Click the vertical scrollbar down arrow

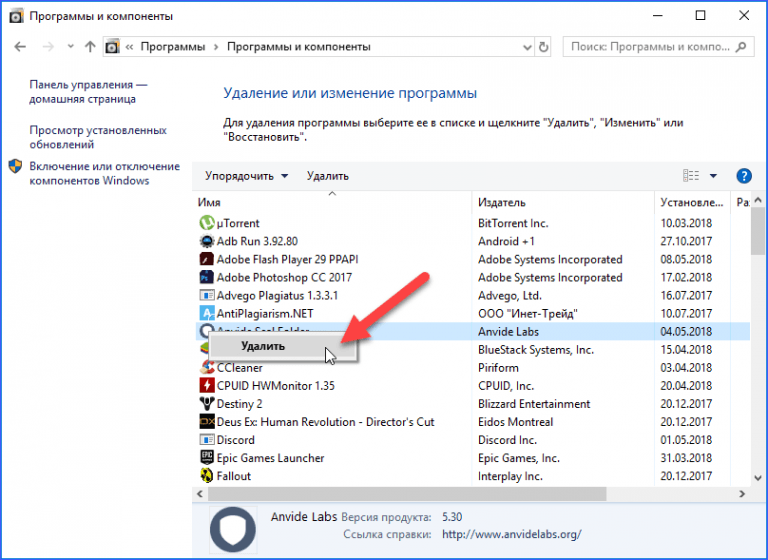[x=758, y=478]
